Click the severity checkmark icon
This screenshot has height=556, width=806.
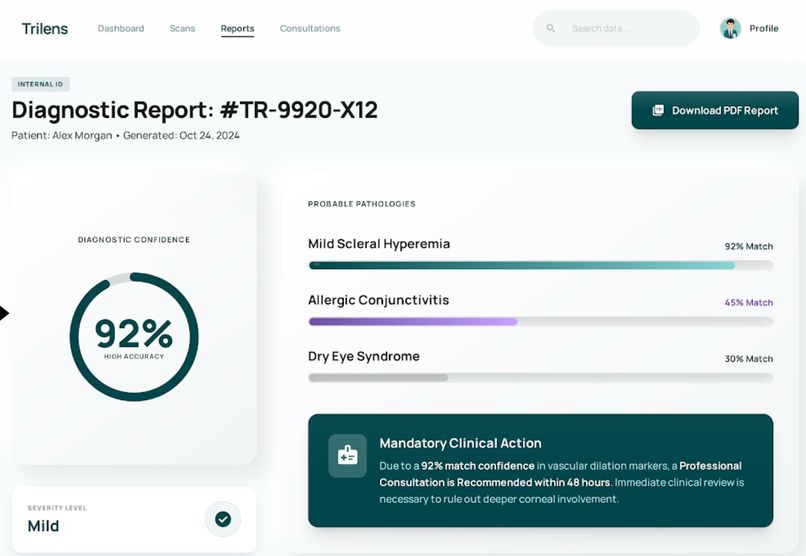coord(223,519)
